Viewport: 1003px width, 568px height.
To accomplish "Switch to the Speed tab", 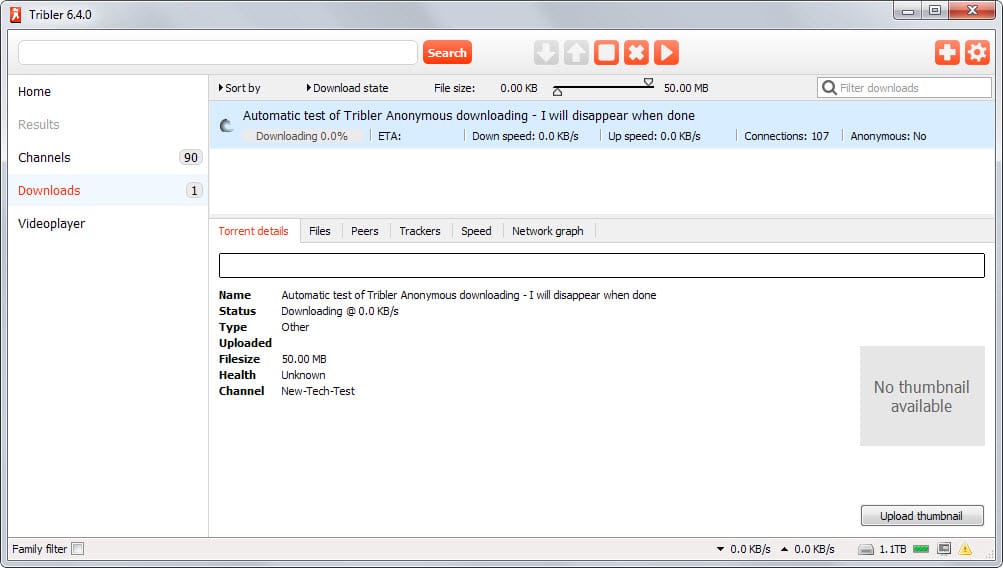I will point(477,231).
